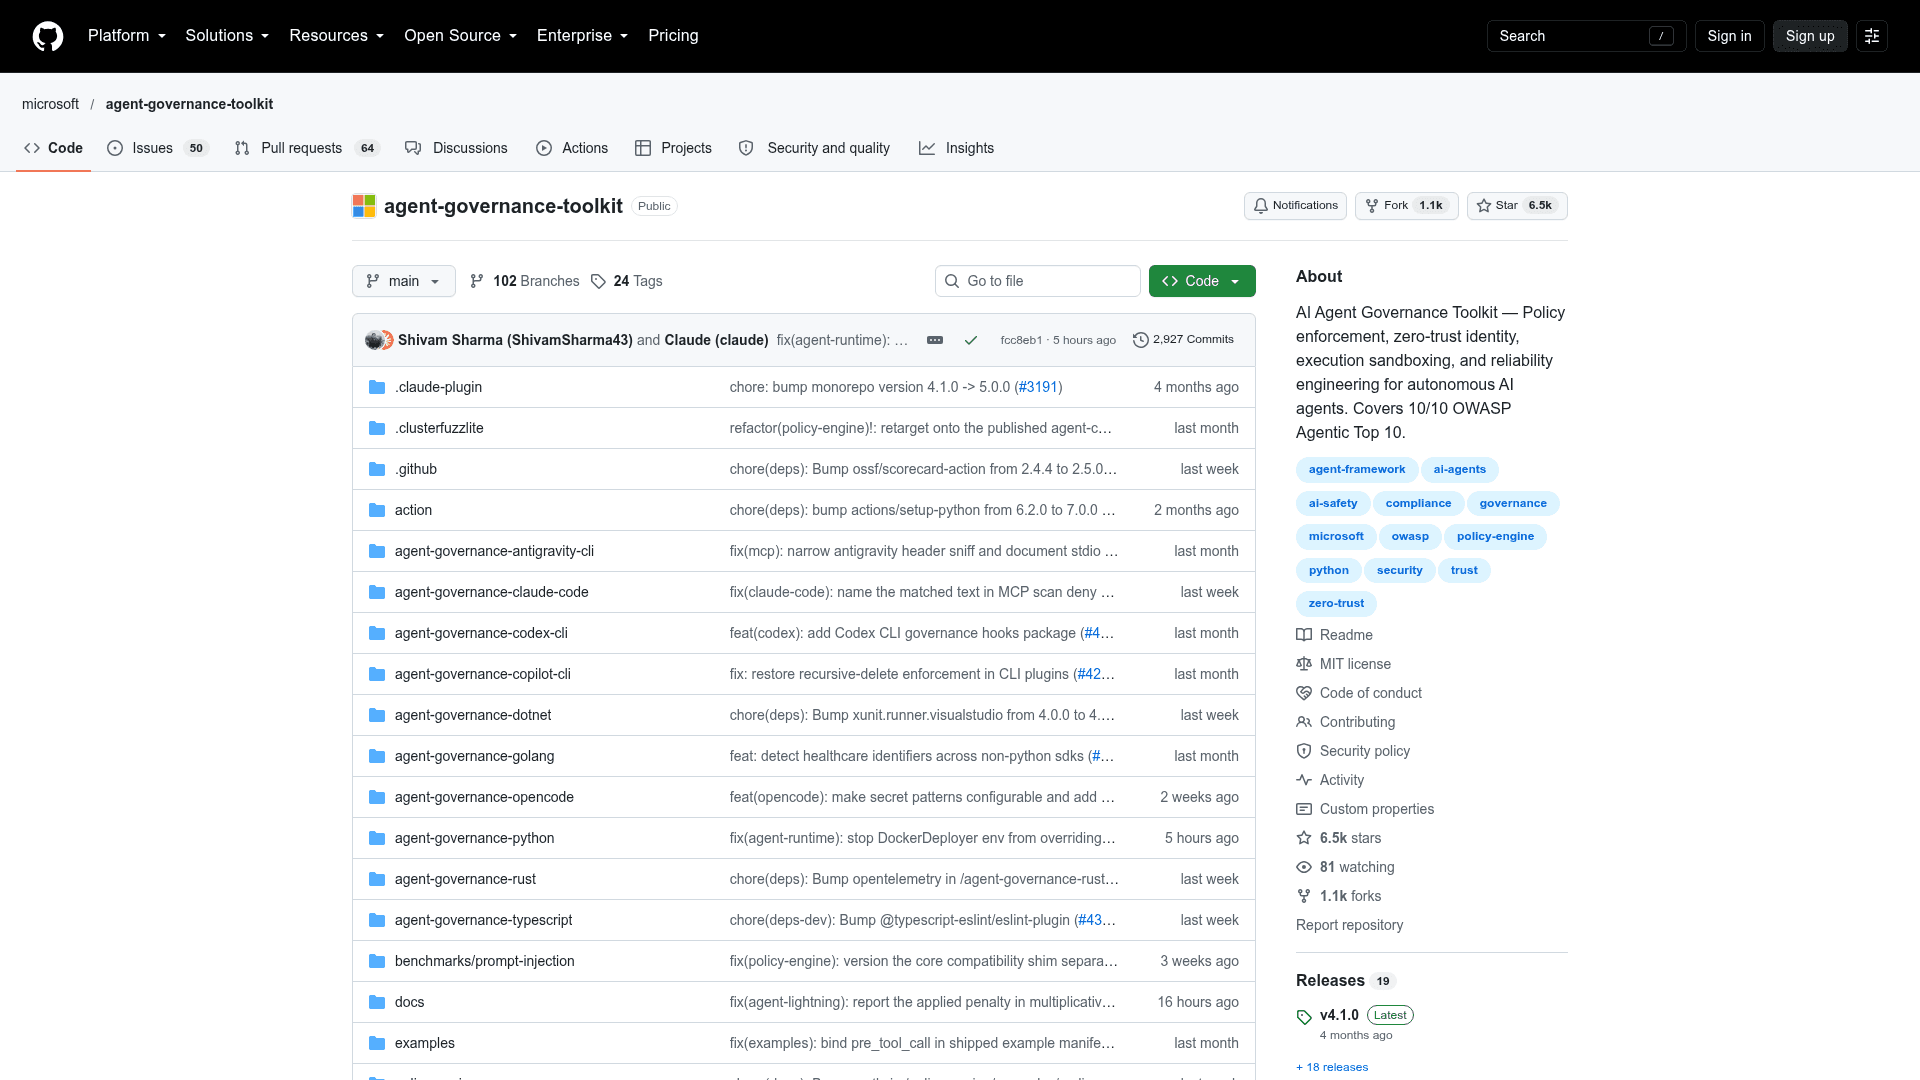Click the policy-engine topic tag

click(x=1495, y=537)
